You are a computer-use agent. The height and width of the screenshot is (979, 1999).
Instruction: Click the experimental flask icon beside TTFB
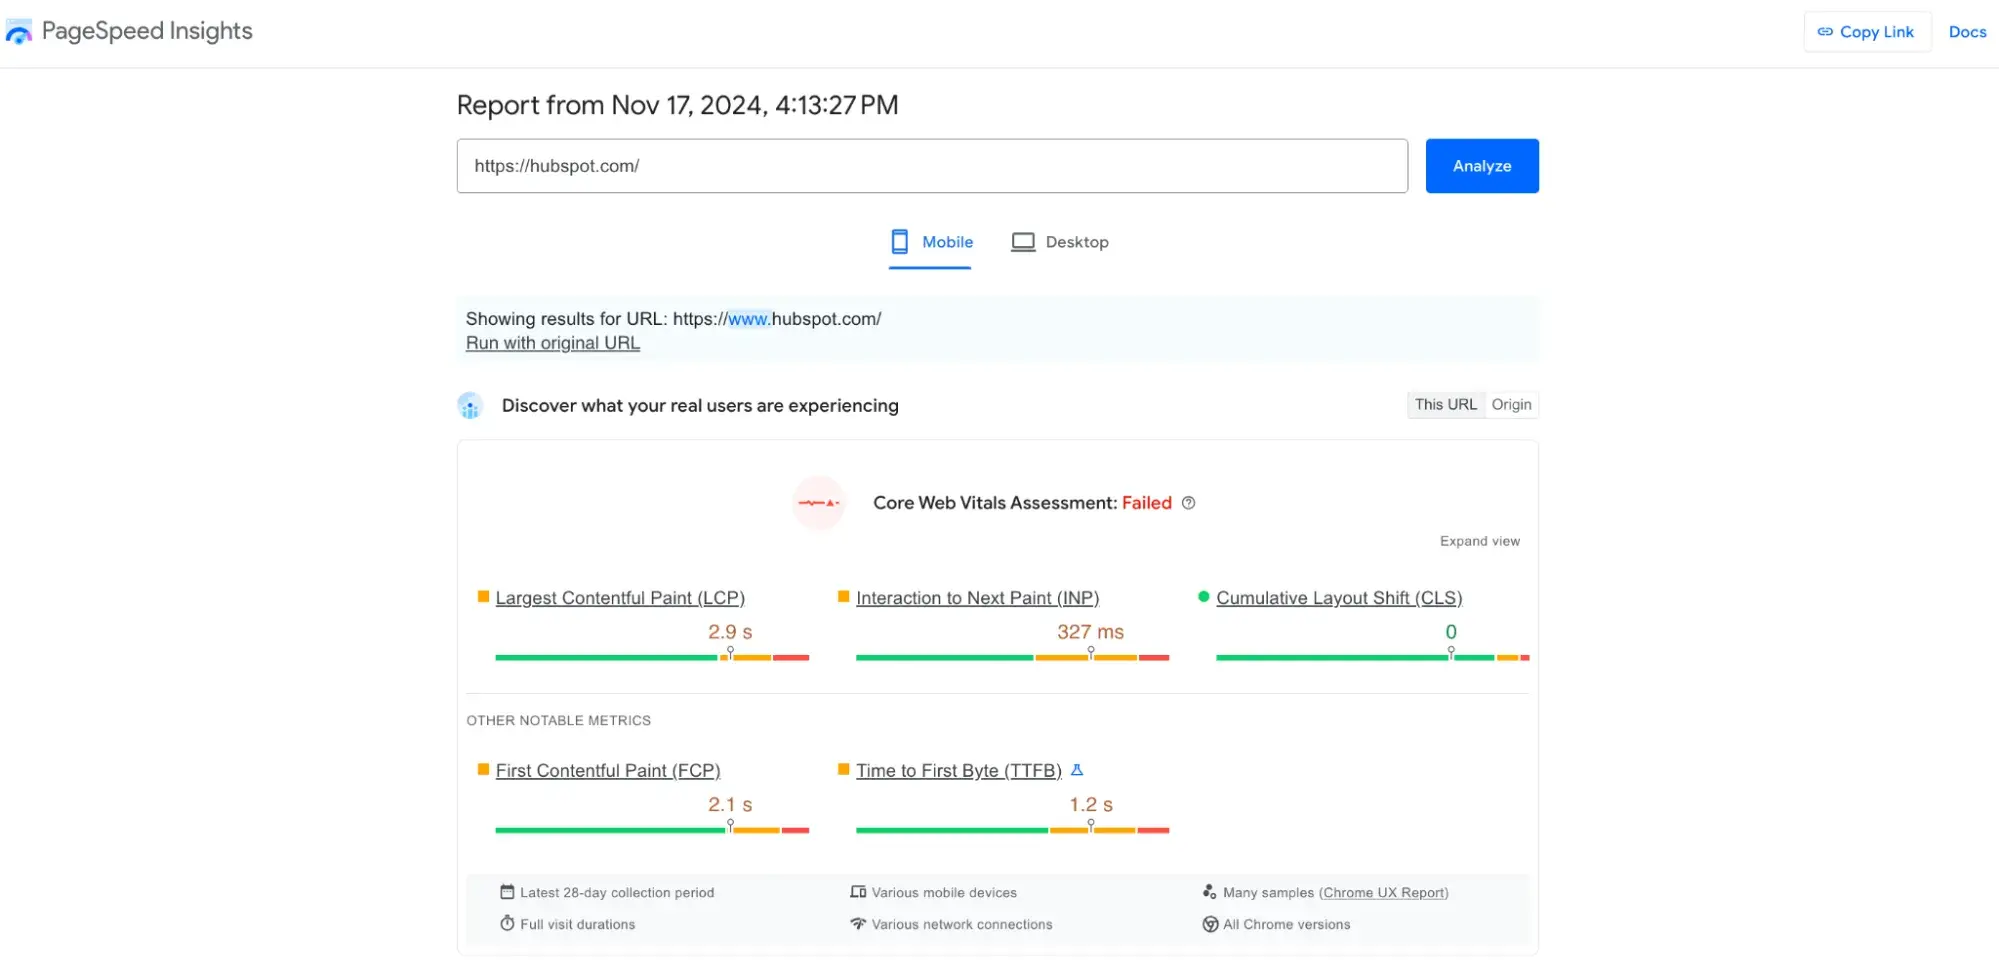coord(1077,770)
